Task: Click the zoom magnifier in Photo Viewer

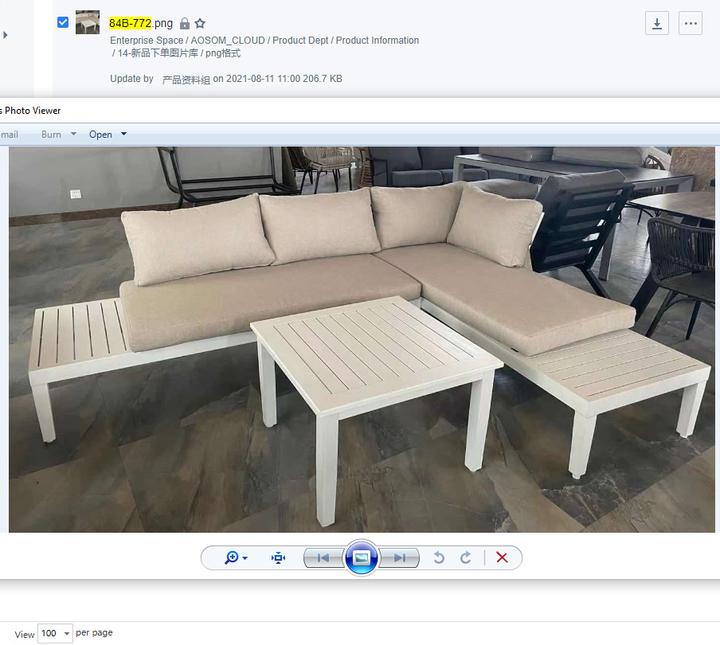Action: (x=232, y=558)
